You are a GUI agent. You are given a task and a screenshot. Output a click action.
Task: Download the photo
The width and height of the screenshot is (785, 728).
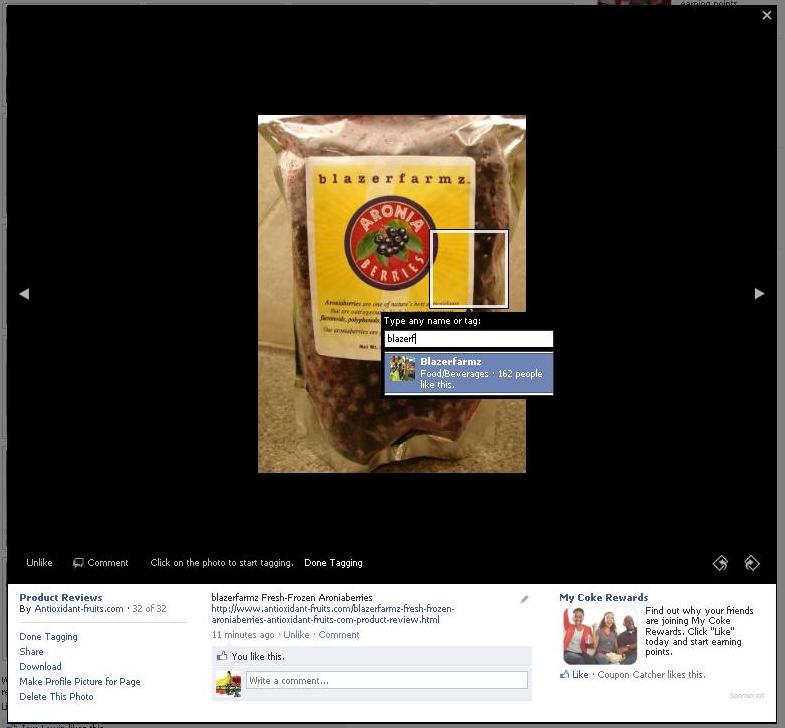click(x=40, y=666)
